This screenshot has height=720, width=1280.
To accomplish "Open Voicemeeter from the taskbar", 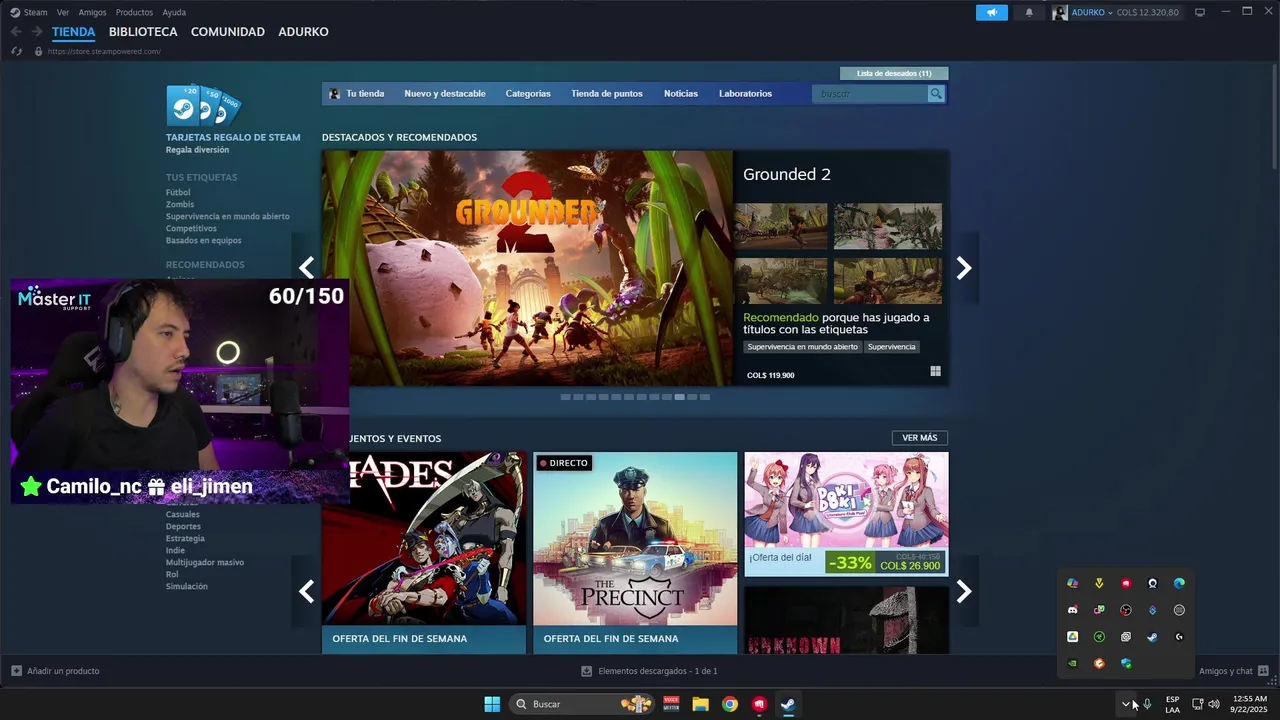I will point(671,704).
